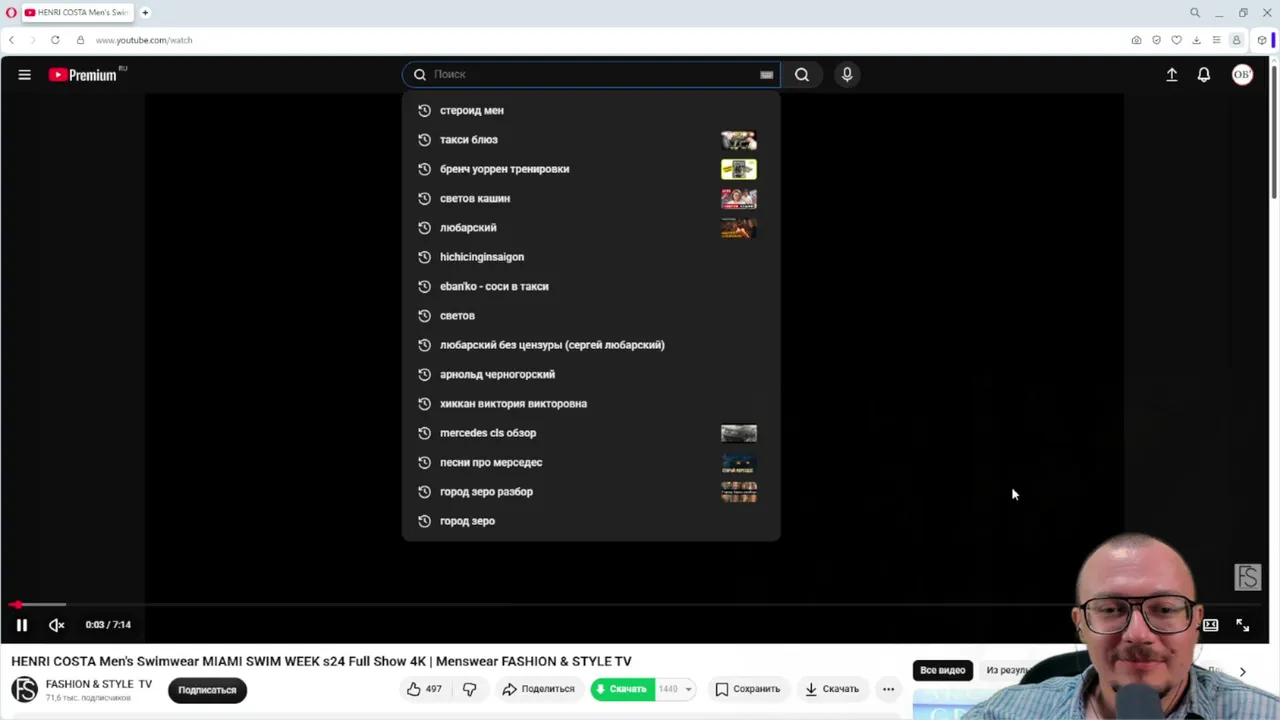Select "любарский без цензуры" suggestion
This screenshot has width=1280, height=720.
click(591, 345)
